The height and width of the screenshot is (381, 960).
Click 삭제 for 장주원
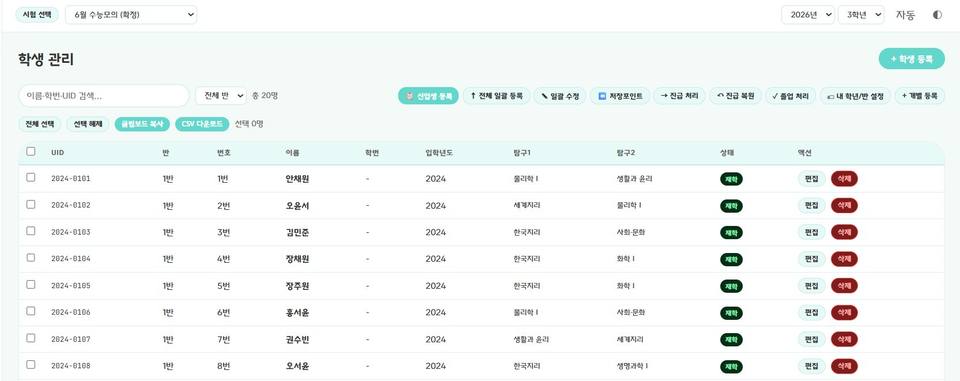(844, 286)
